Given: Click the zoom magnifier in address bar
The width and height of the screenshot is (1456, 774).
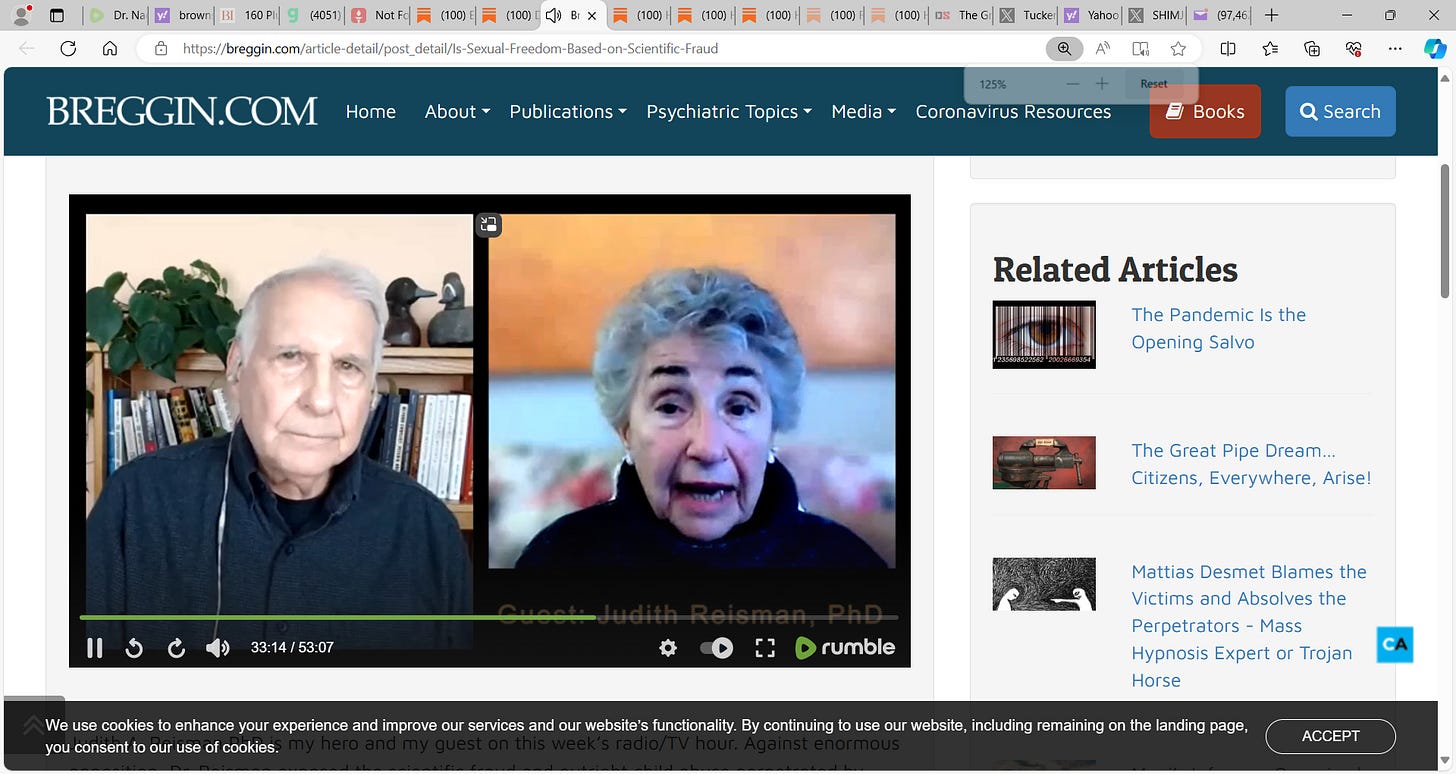Looking at the screenshot, I should pos(1064,48).
